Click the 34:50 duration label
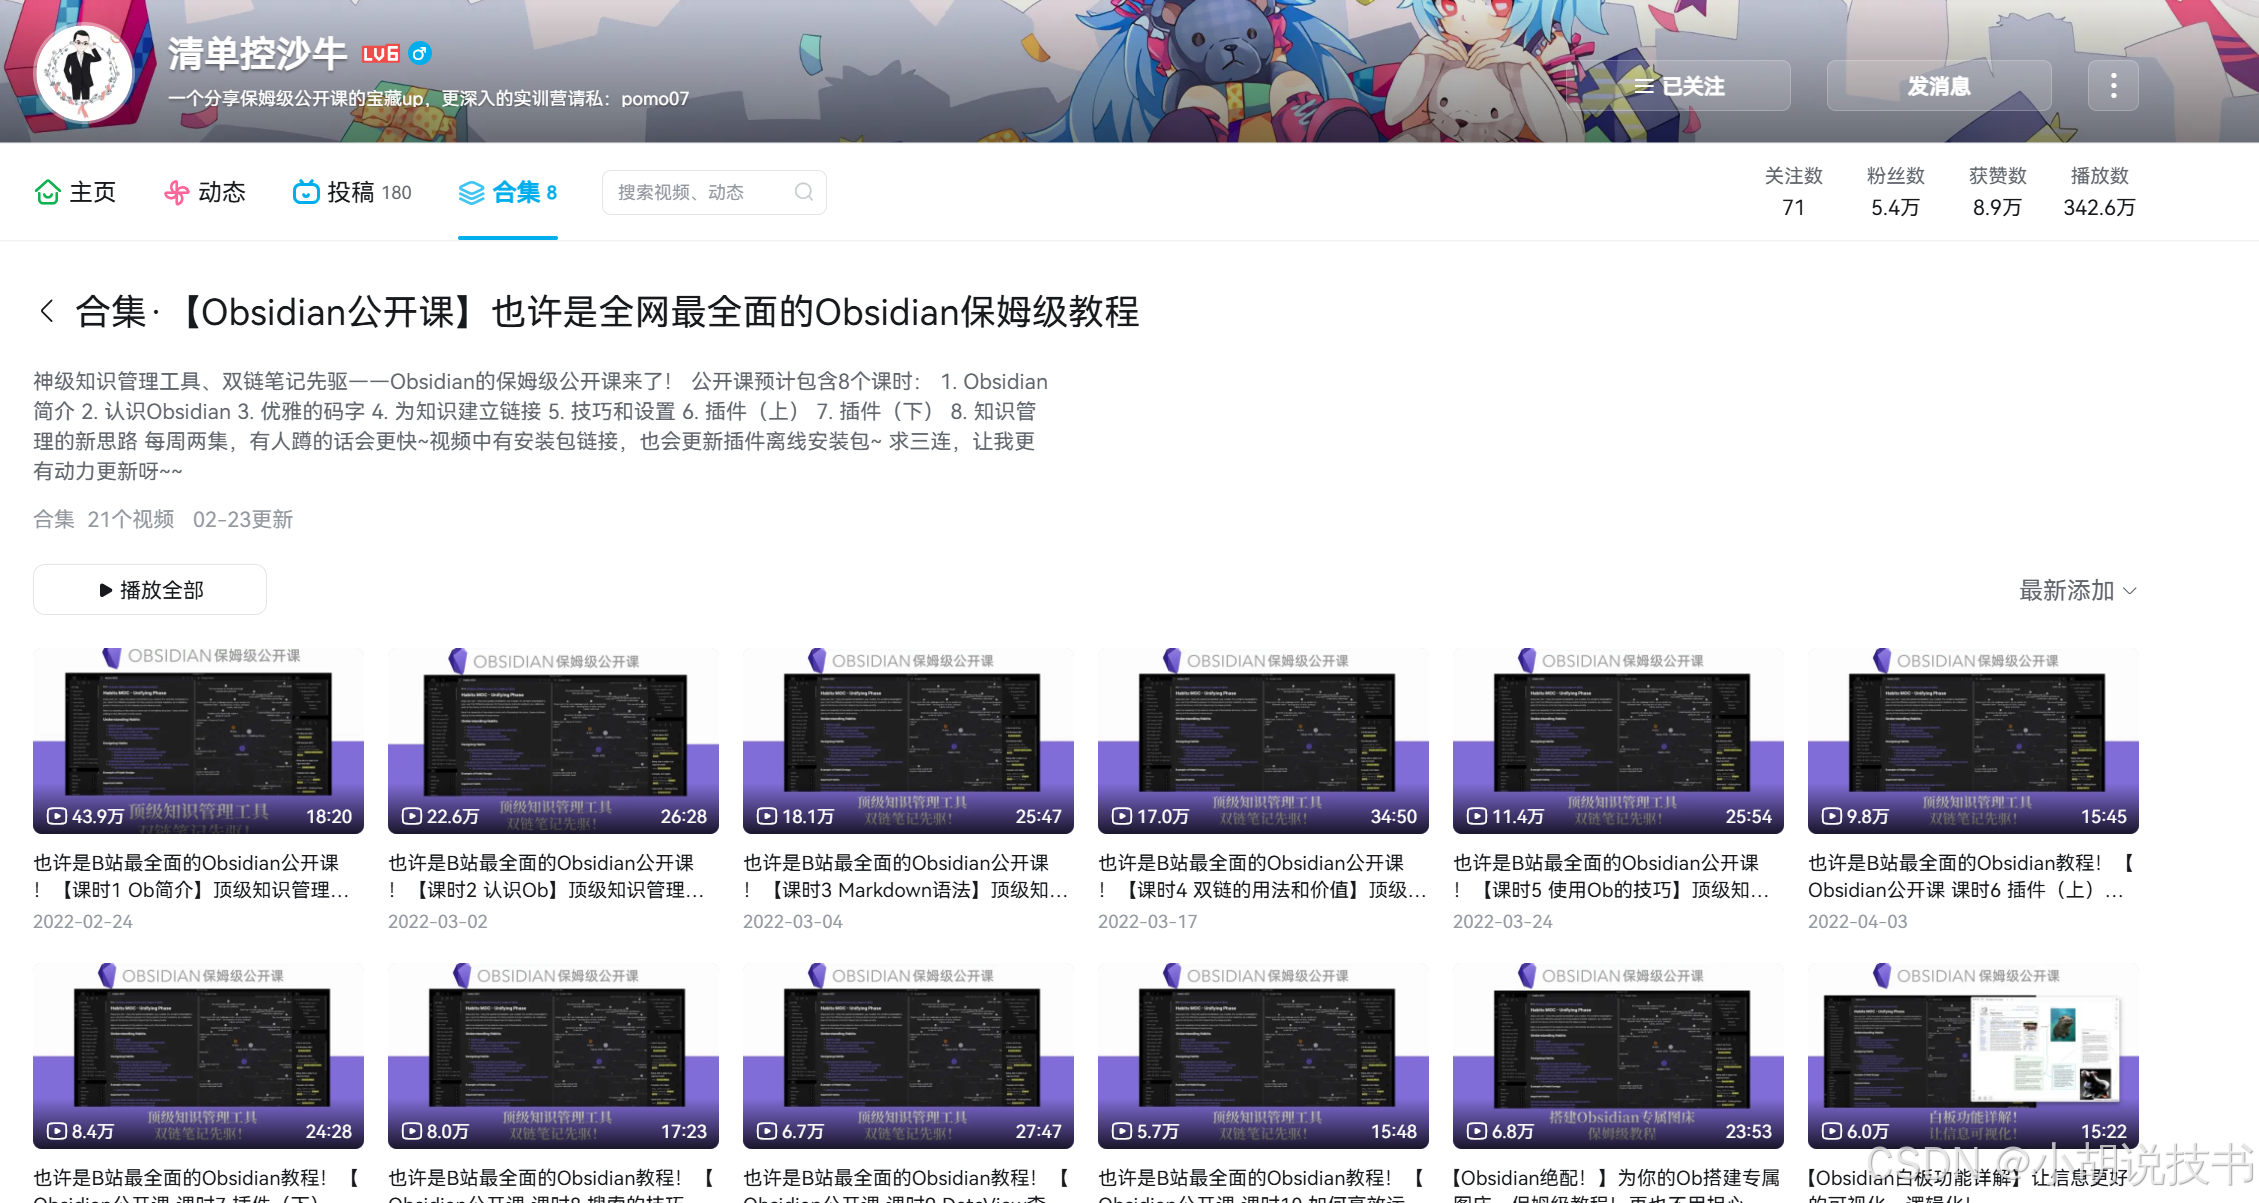Screen dimensions: 2259x1203 (x=1394, y=816)
